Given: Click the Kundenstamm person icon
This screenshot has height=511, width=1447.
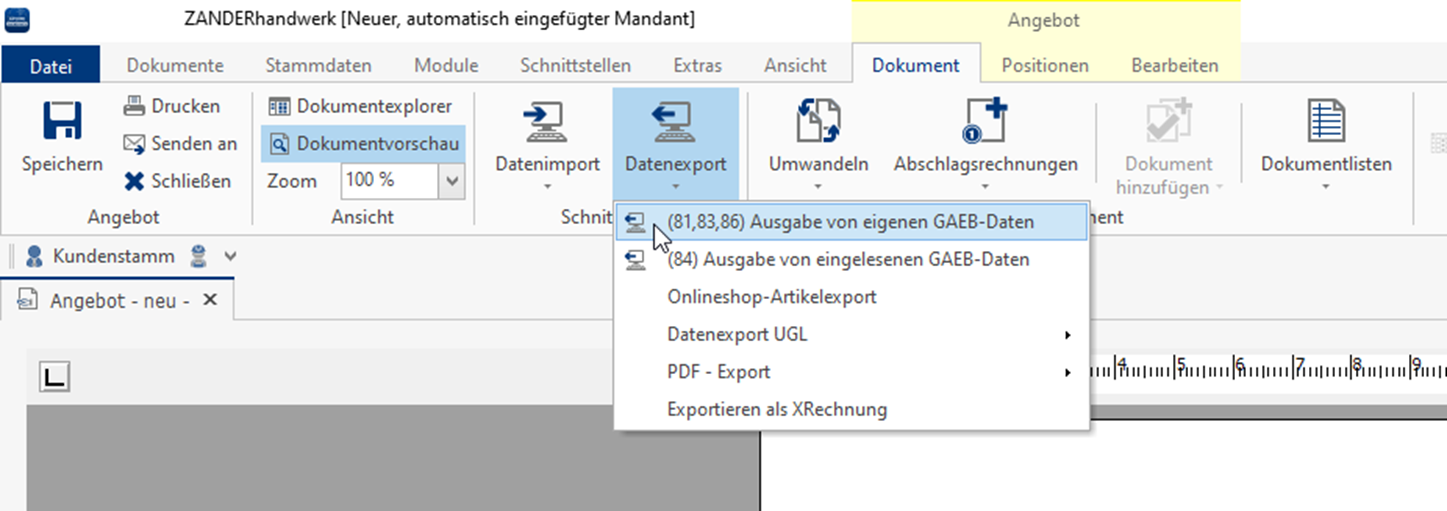Looking at the screenshot, I should click(35, 256).
